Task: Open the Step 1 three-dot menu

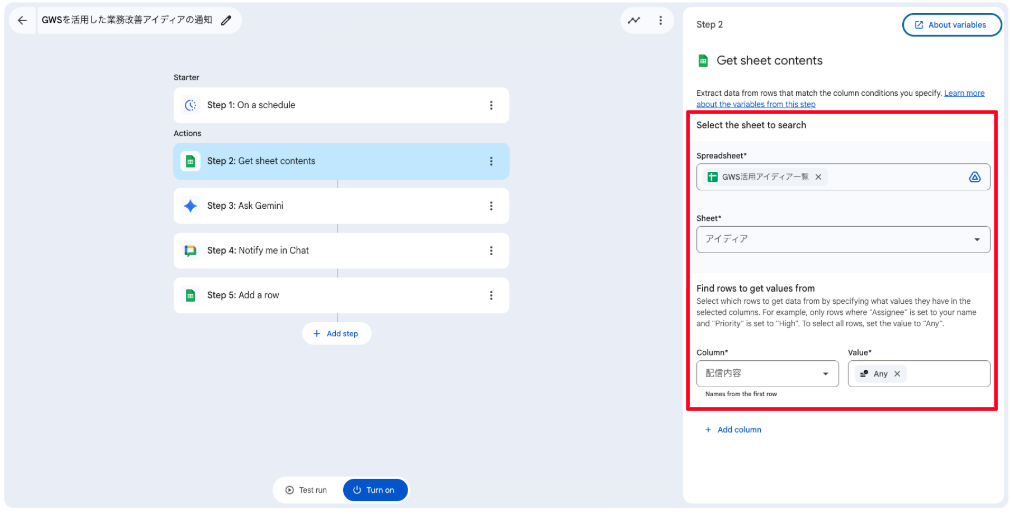Action: coord(491,105)
